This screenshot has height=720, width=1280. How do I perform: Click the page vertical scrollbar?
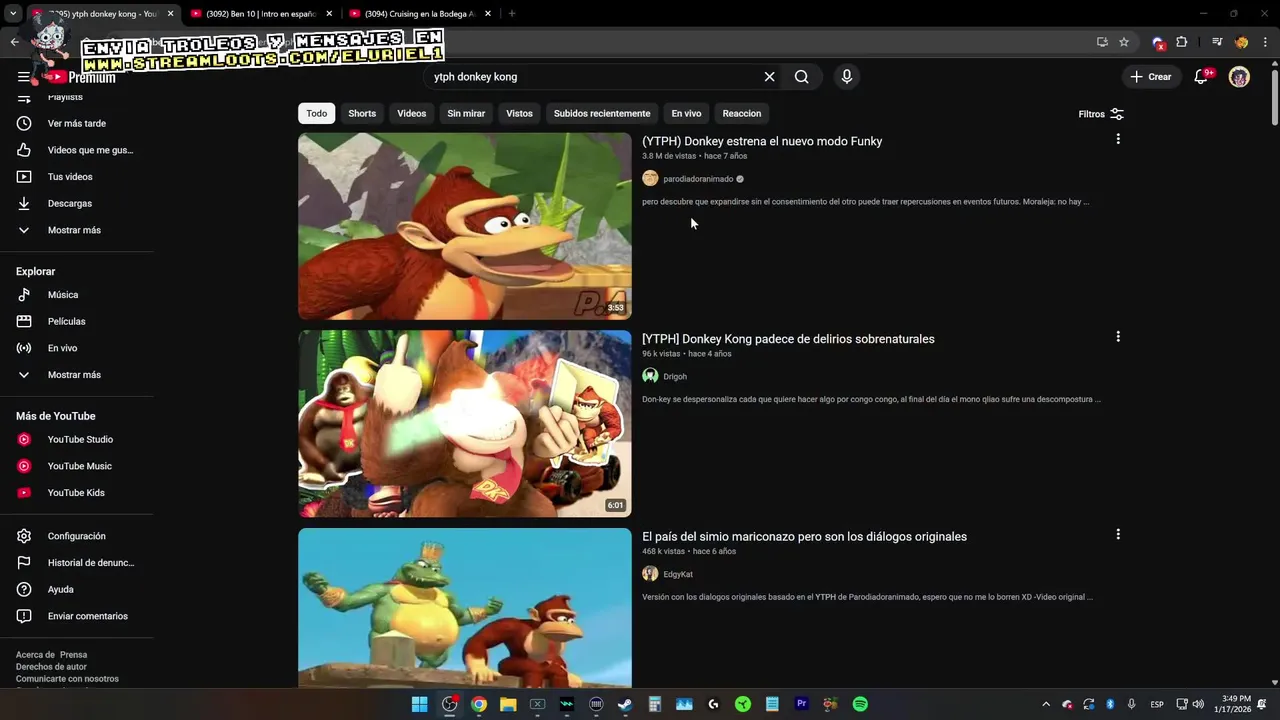pos(1274,98)
